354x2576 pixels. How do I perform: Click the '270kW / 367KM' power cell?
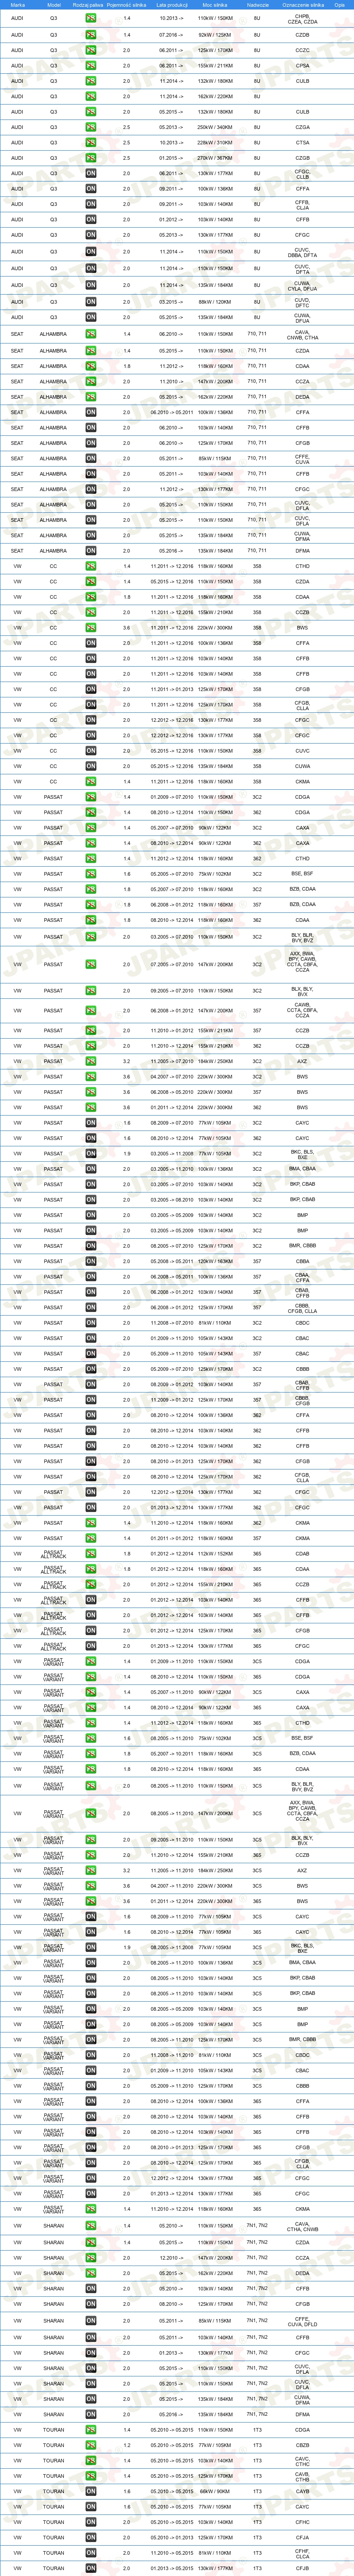point(215,158)
